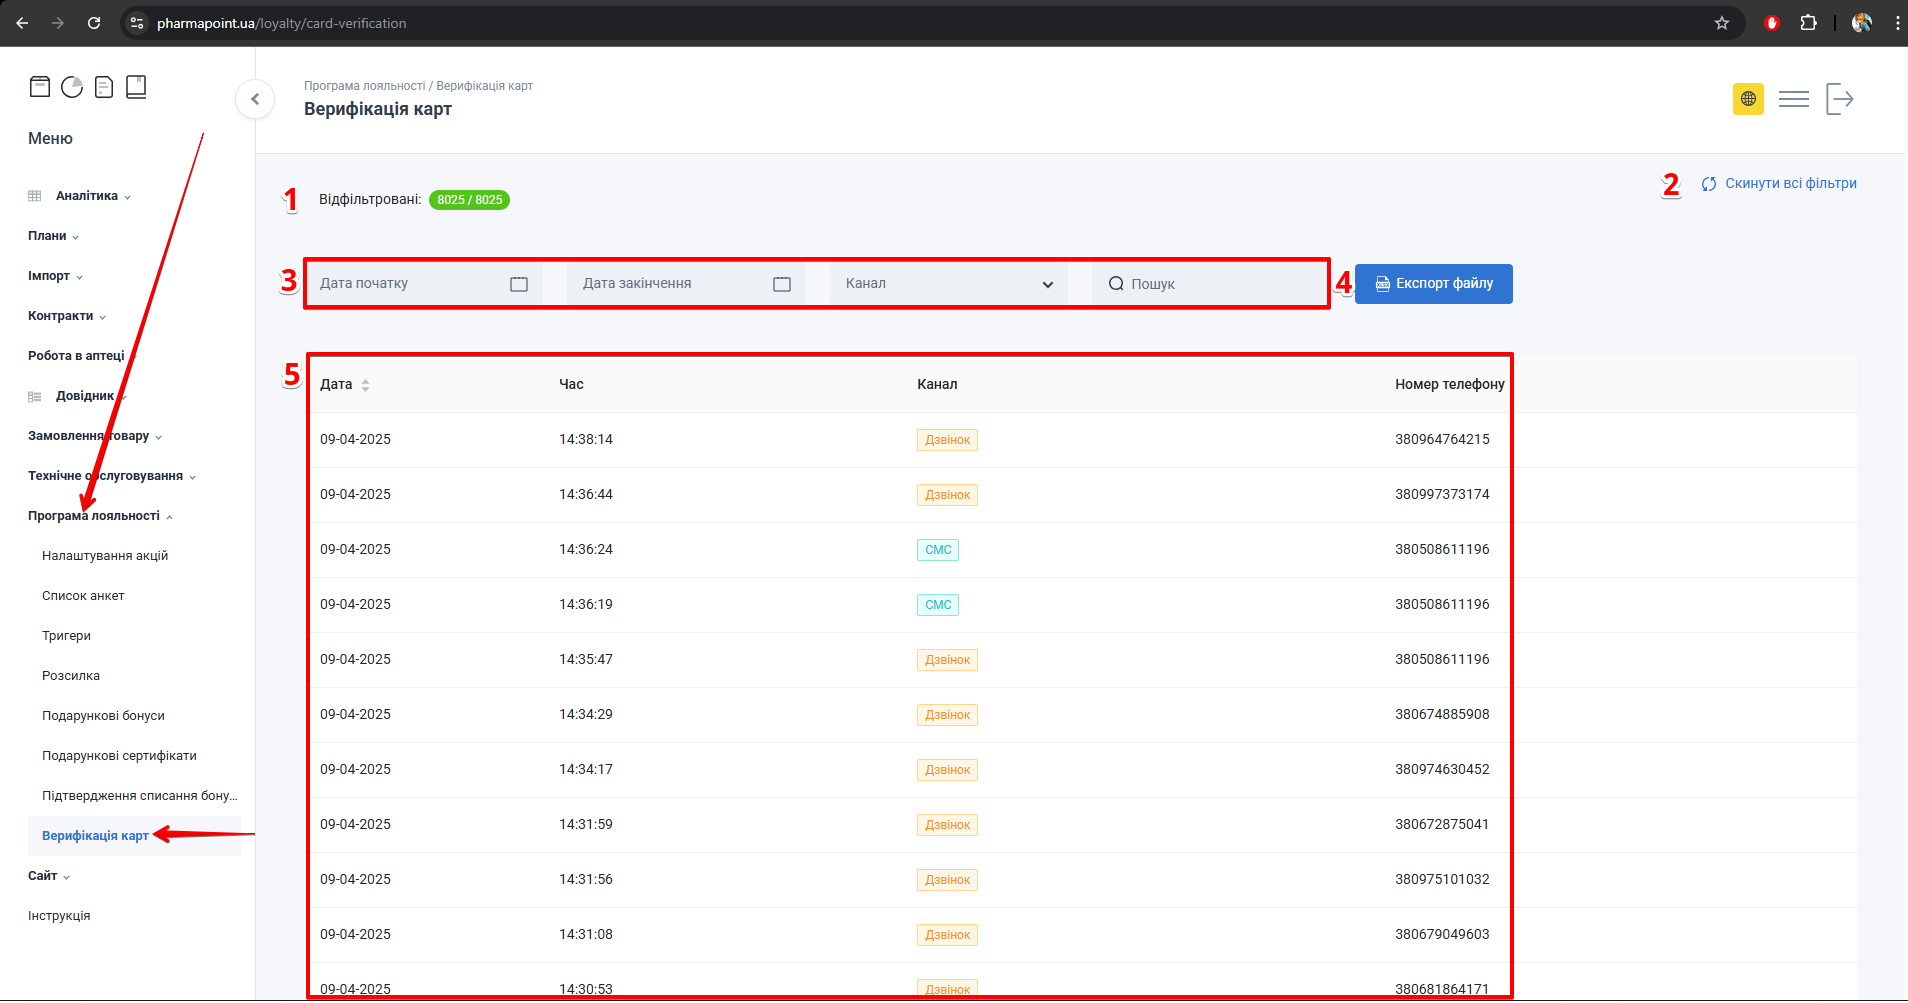Open calendar for Дата початку field

519,284
